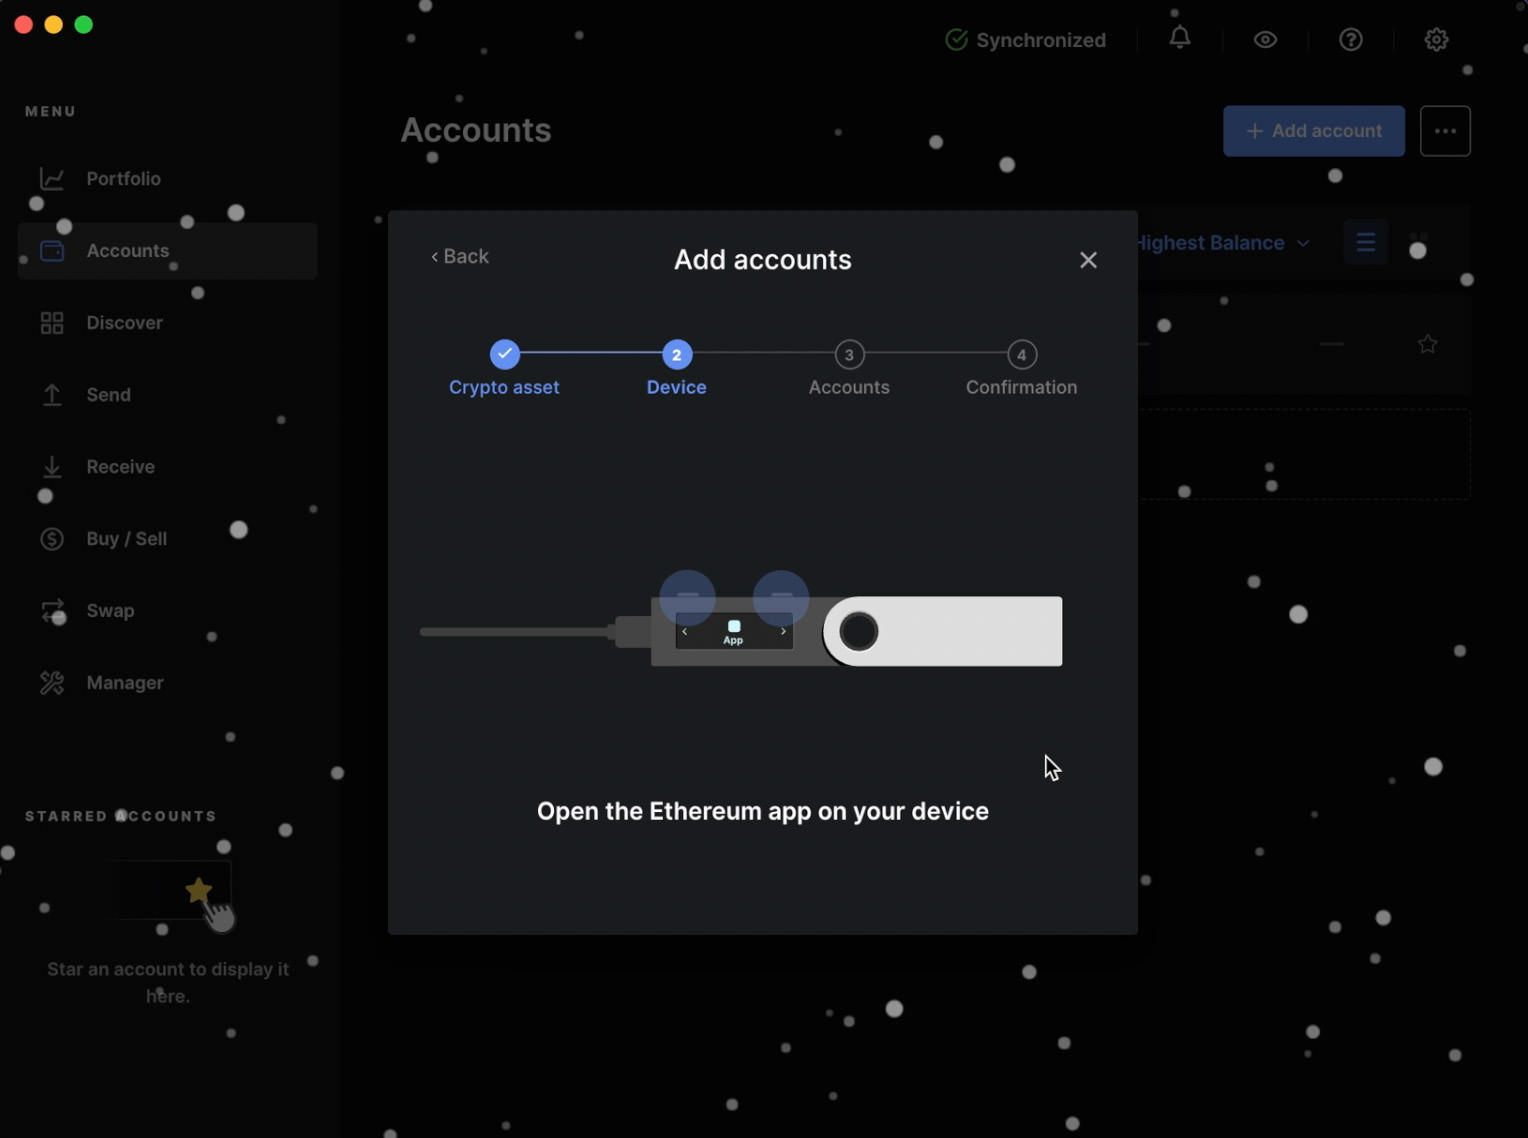Viewport: 1528px width, 1138px height.
Task: Select Discover menu label
Action: 125,323
